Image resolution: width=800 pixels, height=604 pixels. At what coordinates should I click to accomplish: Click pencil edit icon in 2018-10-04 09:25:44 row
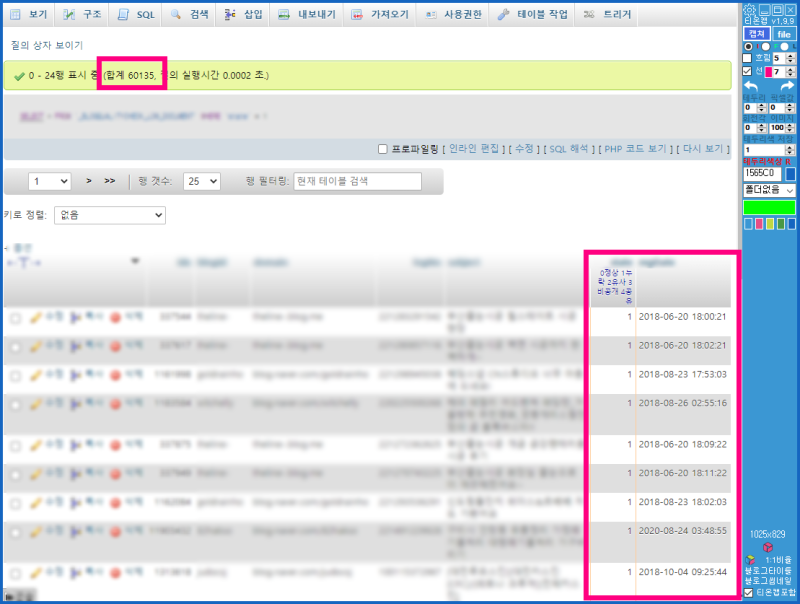point(35,573)
